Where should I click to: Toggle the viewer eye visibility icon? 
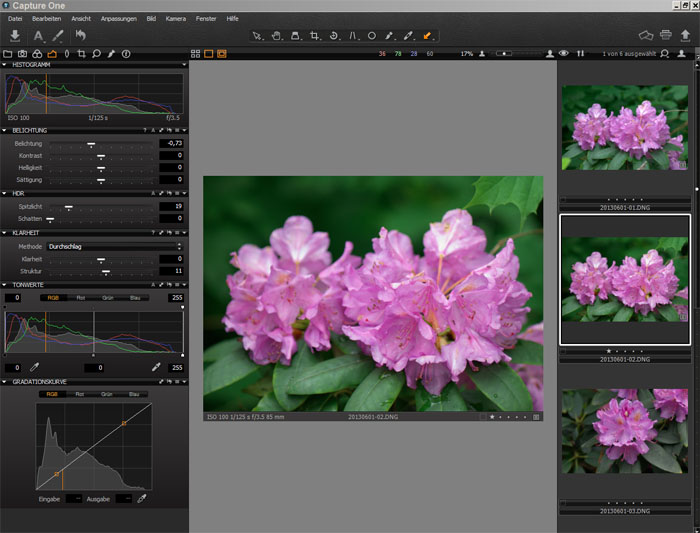point(564,53)
